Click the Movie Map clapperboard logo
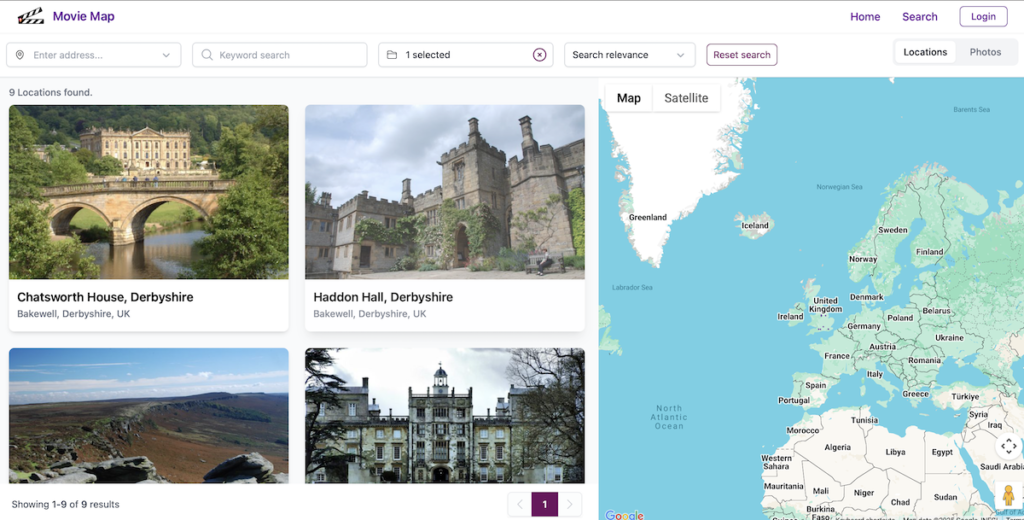This screenshot has width=1024, height=520. coord(31,16)
